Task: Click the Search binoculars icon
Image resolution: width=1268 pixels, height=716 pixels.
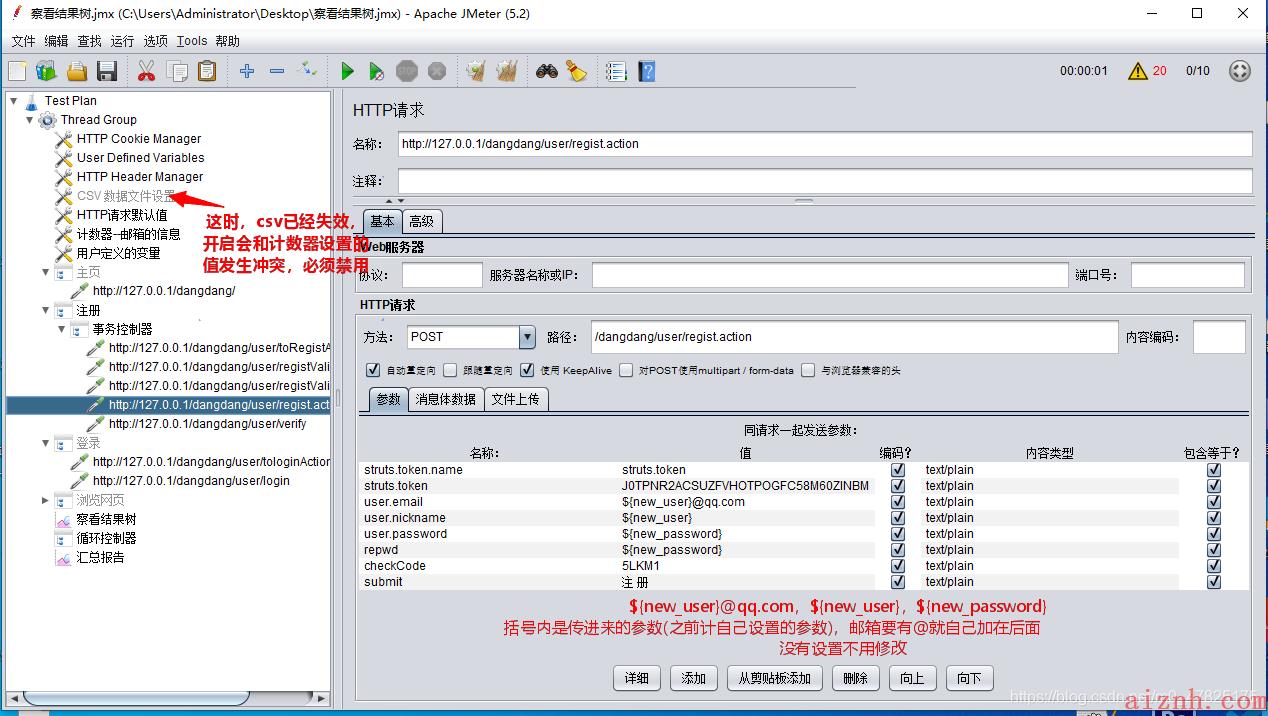Action: (546, 71)
